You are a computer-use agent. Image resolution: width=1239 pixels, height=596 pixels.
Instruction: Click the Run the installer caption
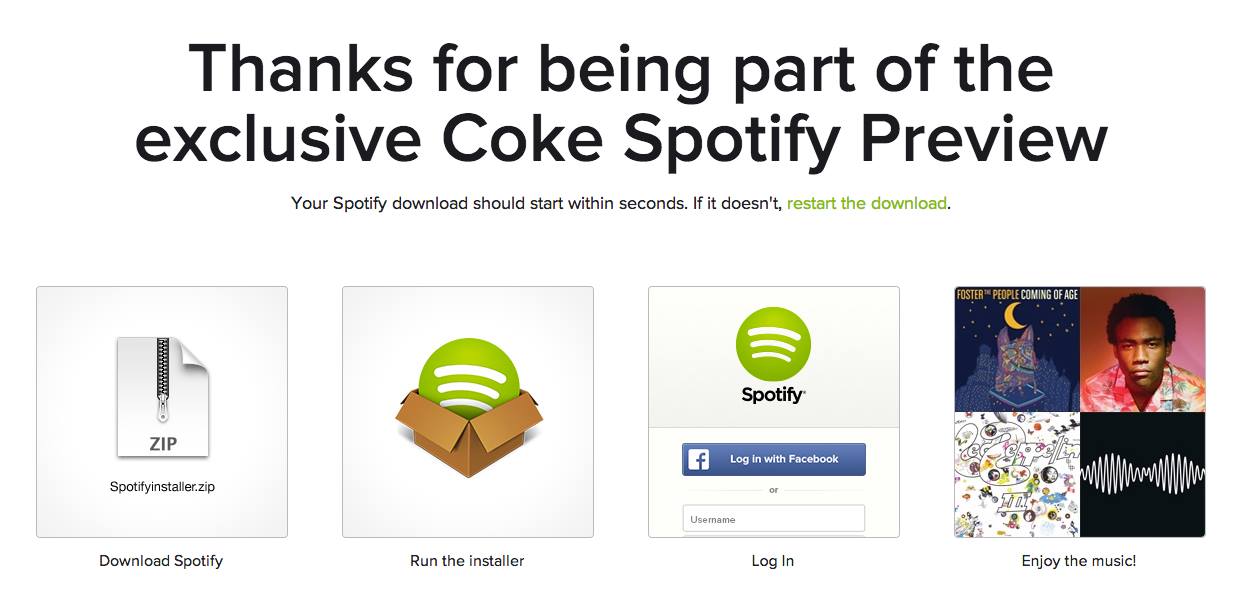point(467,561)
